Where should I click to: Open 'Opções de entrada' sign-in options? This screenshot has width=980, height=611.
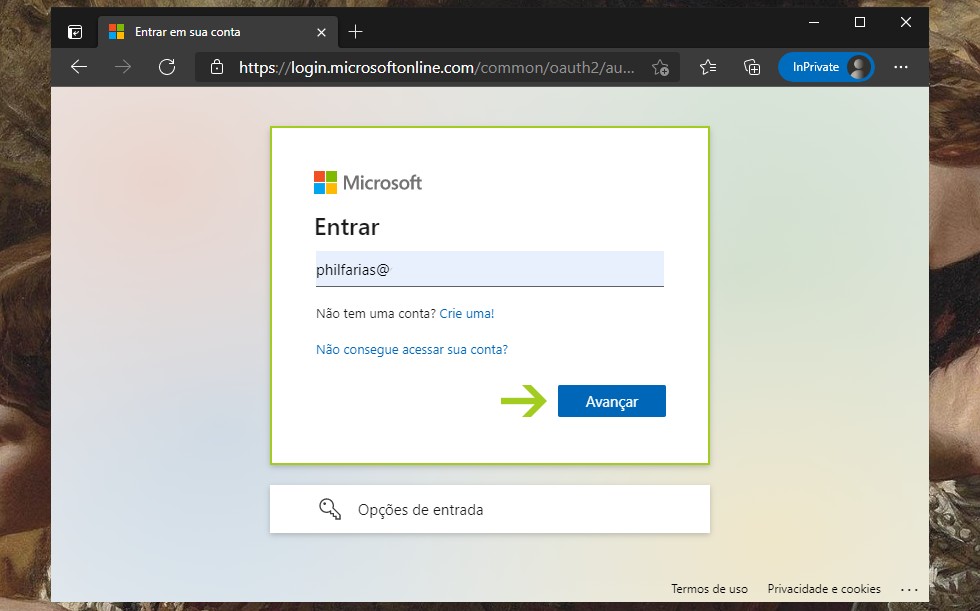tap(489, 509)
